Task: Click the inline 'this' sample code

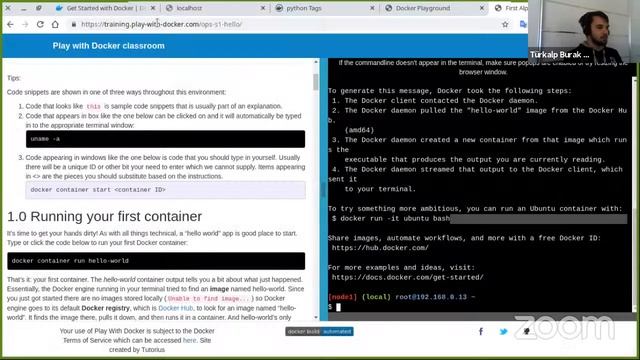Action: (x=93, y=107)
